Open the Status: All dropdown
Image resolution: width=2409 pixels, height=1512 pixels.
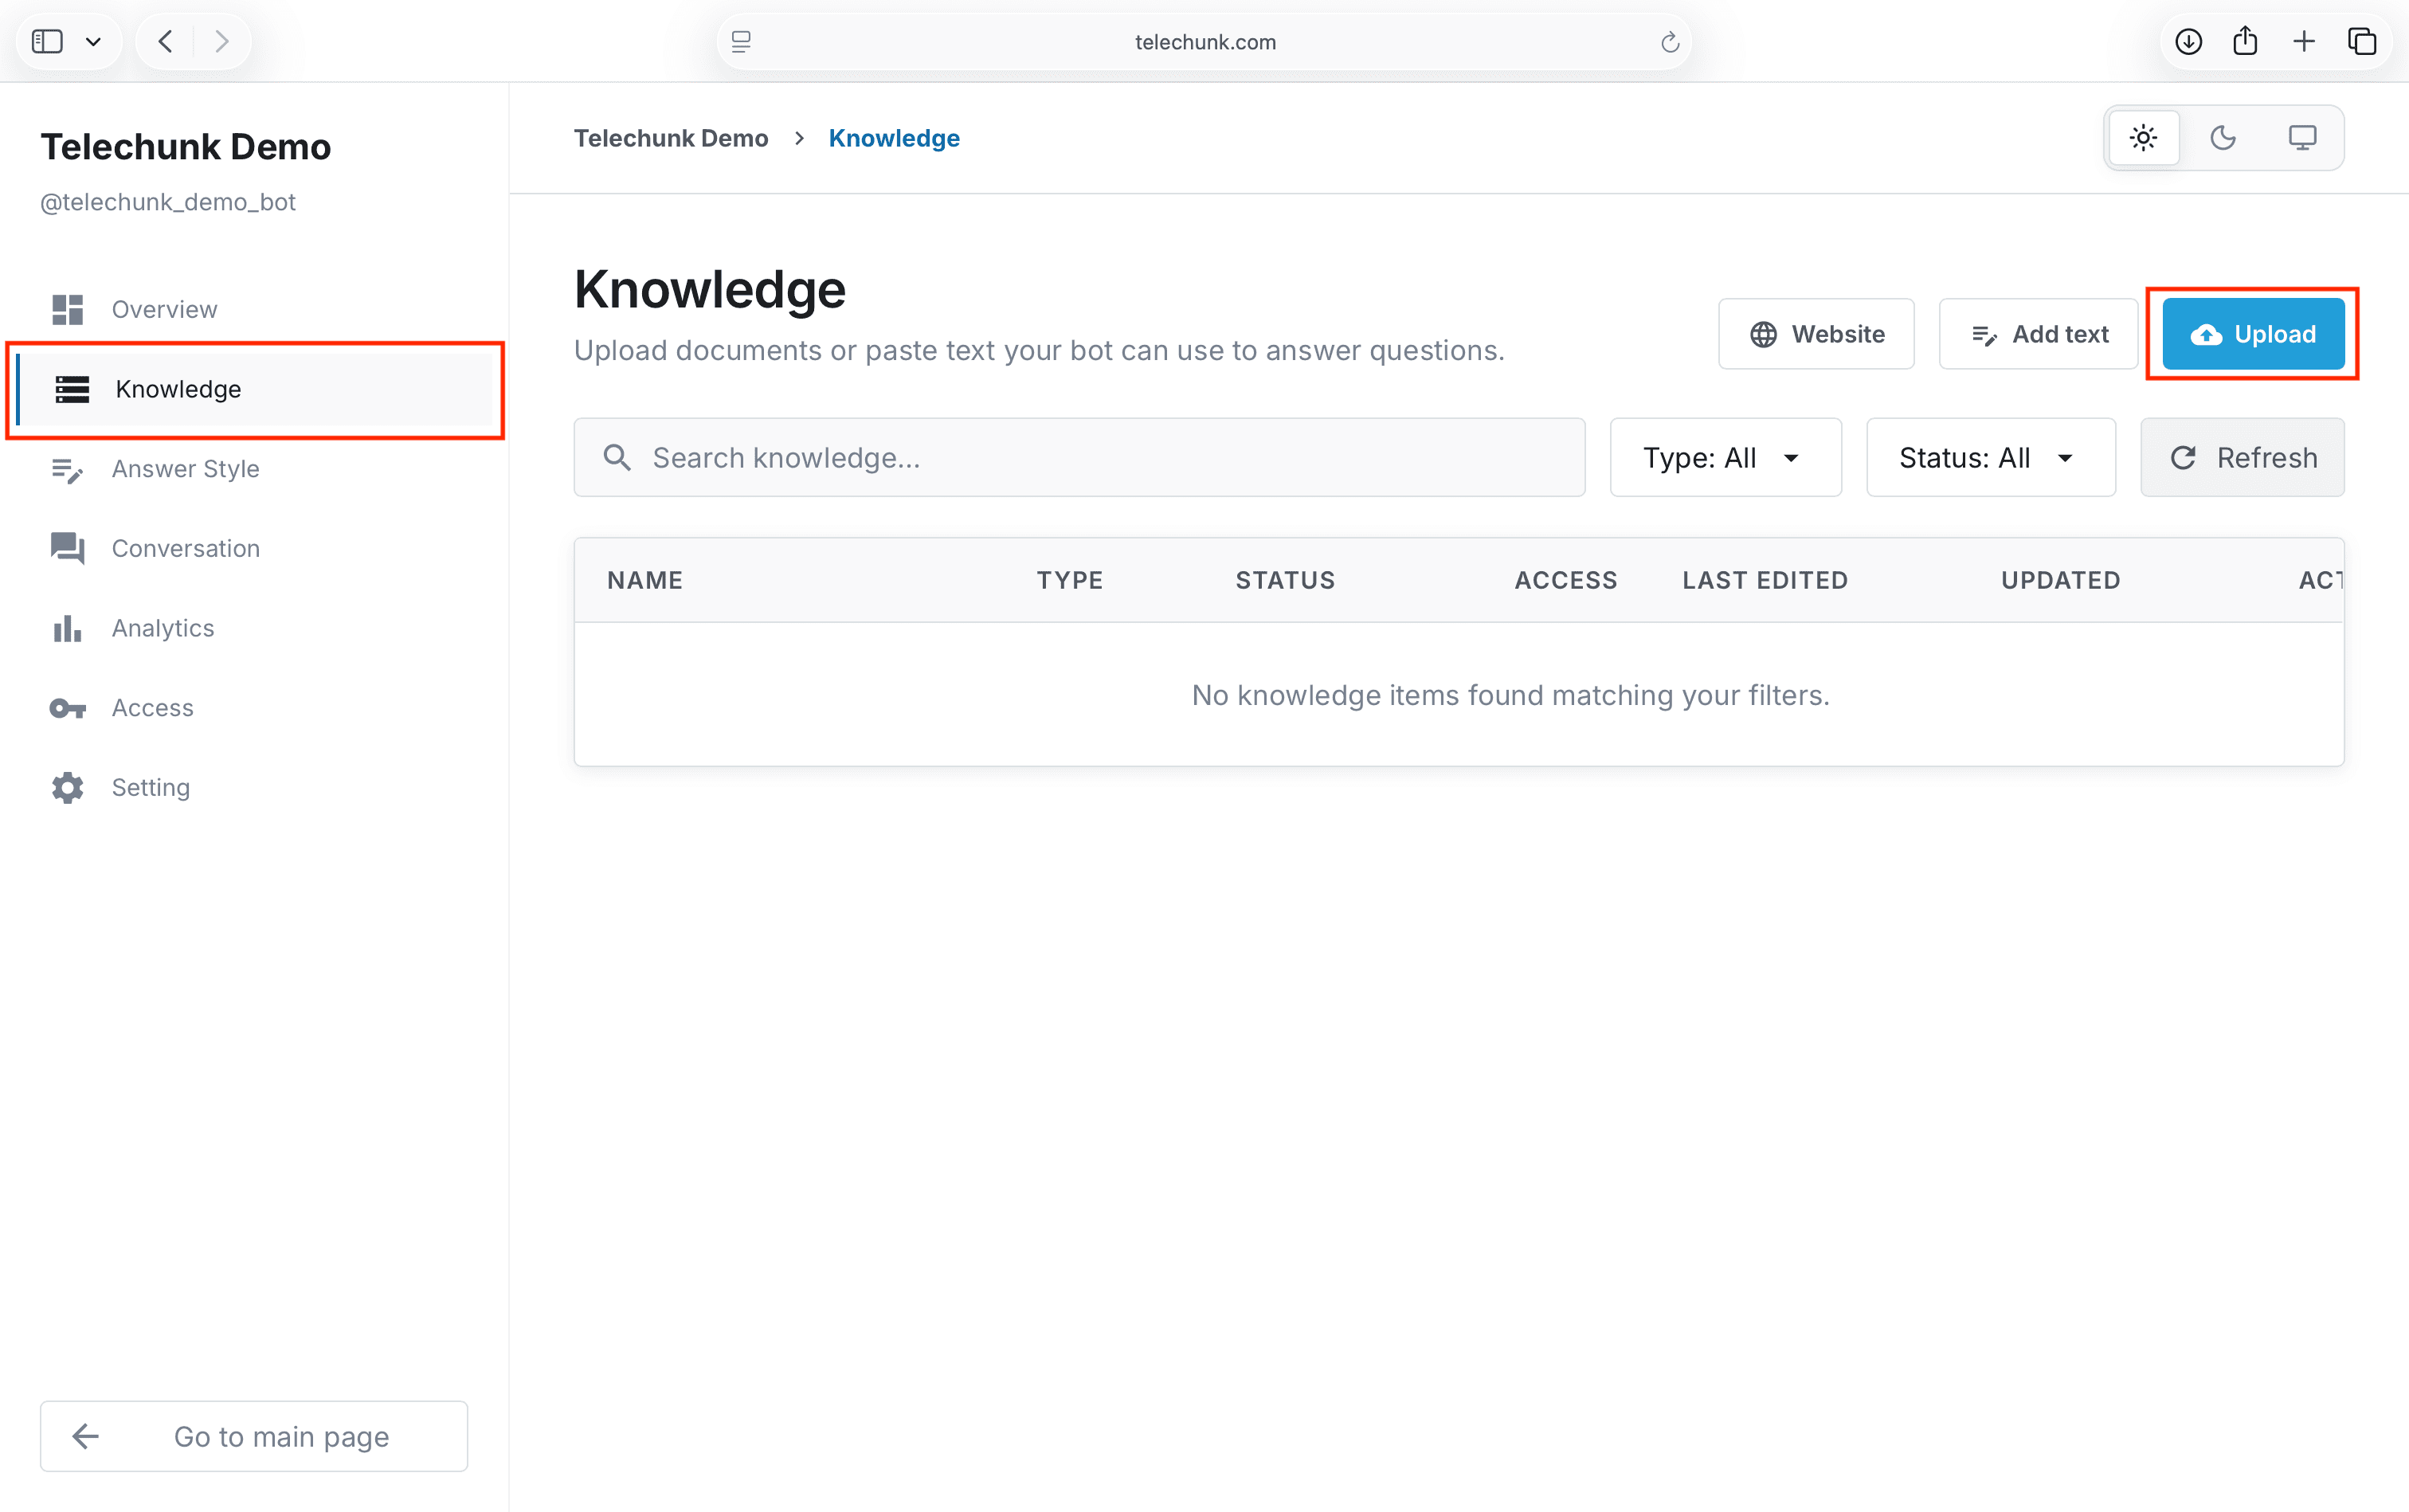(1990, 457)
